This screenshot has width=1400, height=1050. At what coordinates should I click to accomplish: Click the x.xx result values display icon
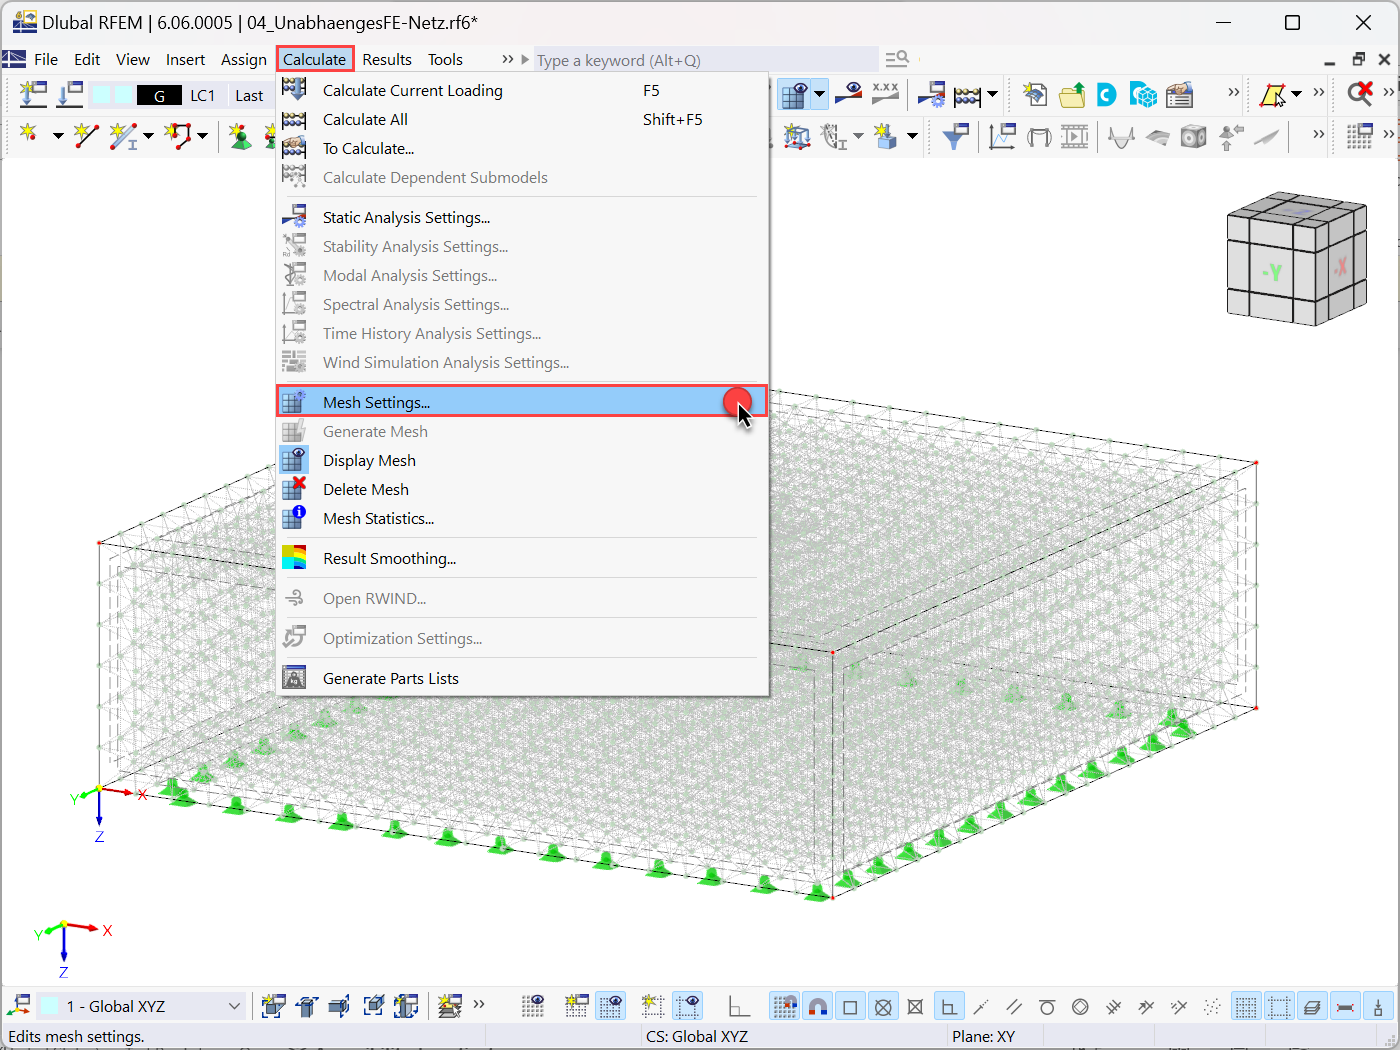[x=885, y=93]
